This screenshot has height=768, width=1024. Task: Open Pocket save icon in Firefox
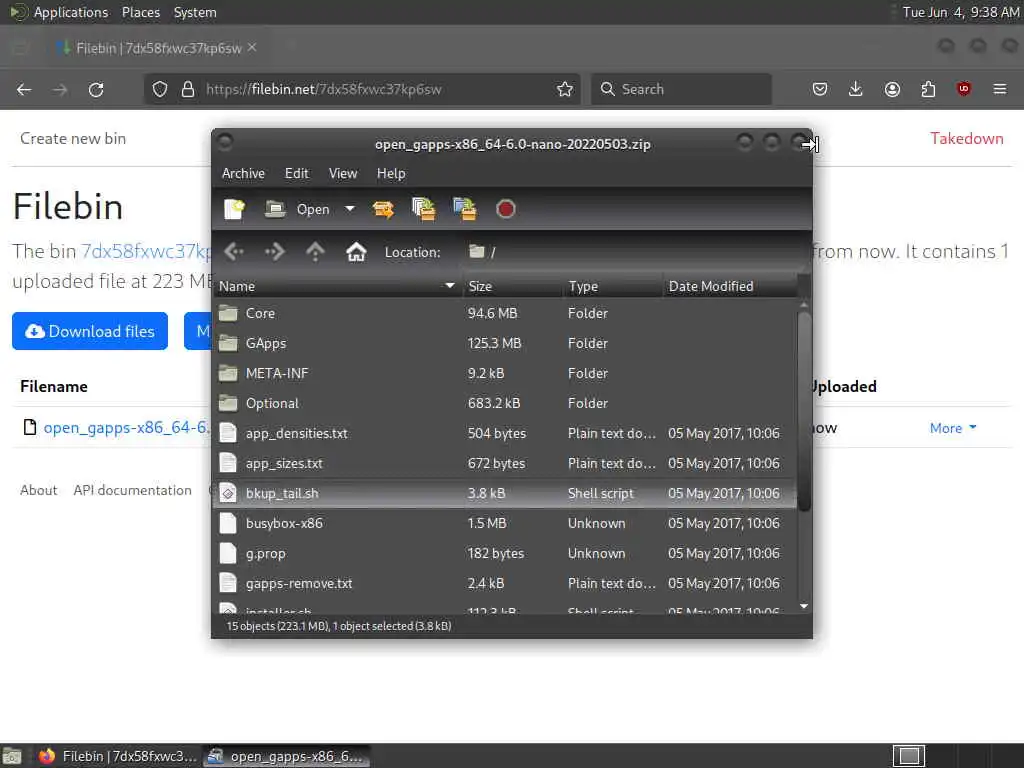[820, 89]
